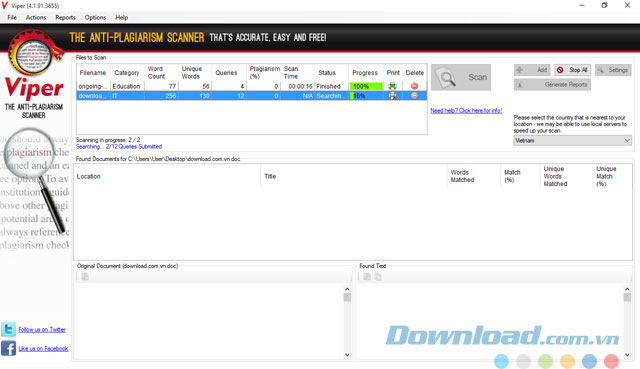Click the 100% progress bar of ongoing- file

(x=366, y=86)
